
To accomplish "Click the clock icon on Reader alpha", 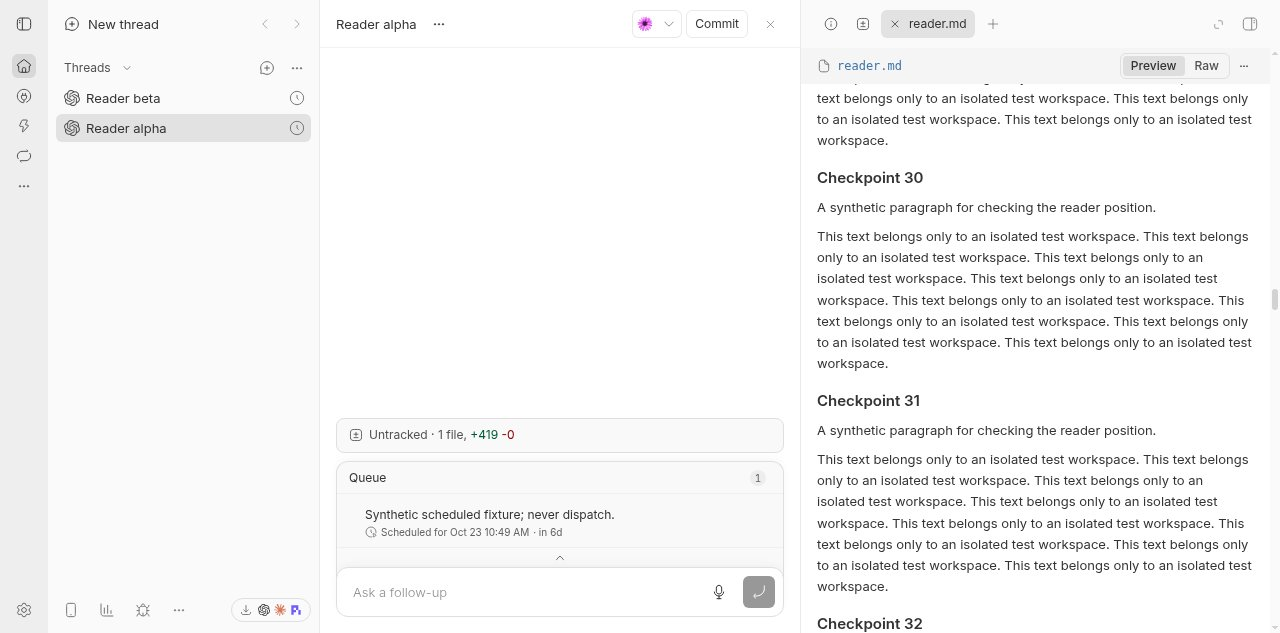I will [x=297, y=128].
